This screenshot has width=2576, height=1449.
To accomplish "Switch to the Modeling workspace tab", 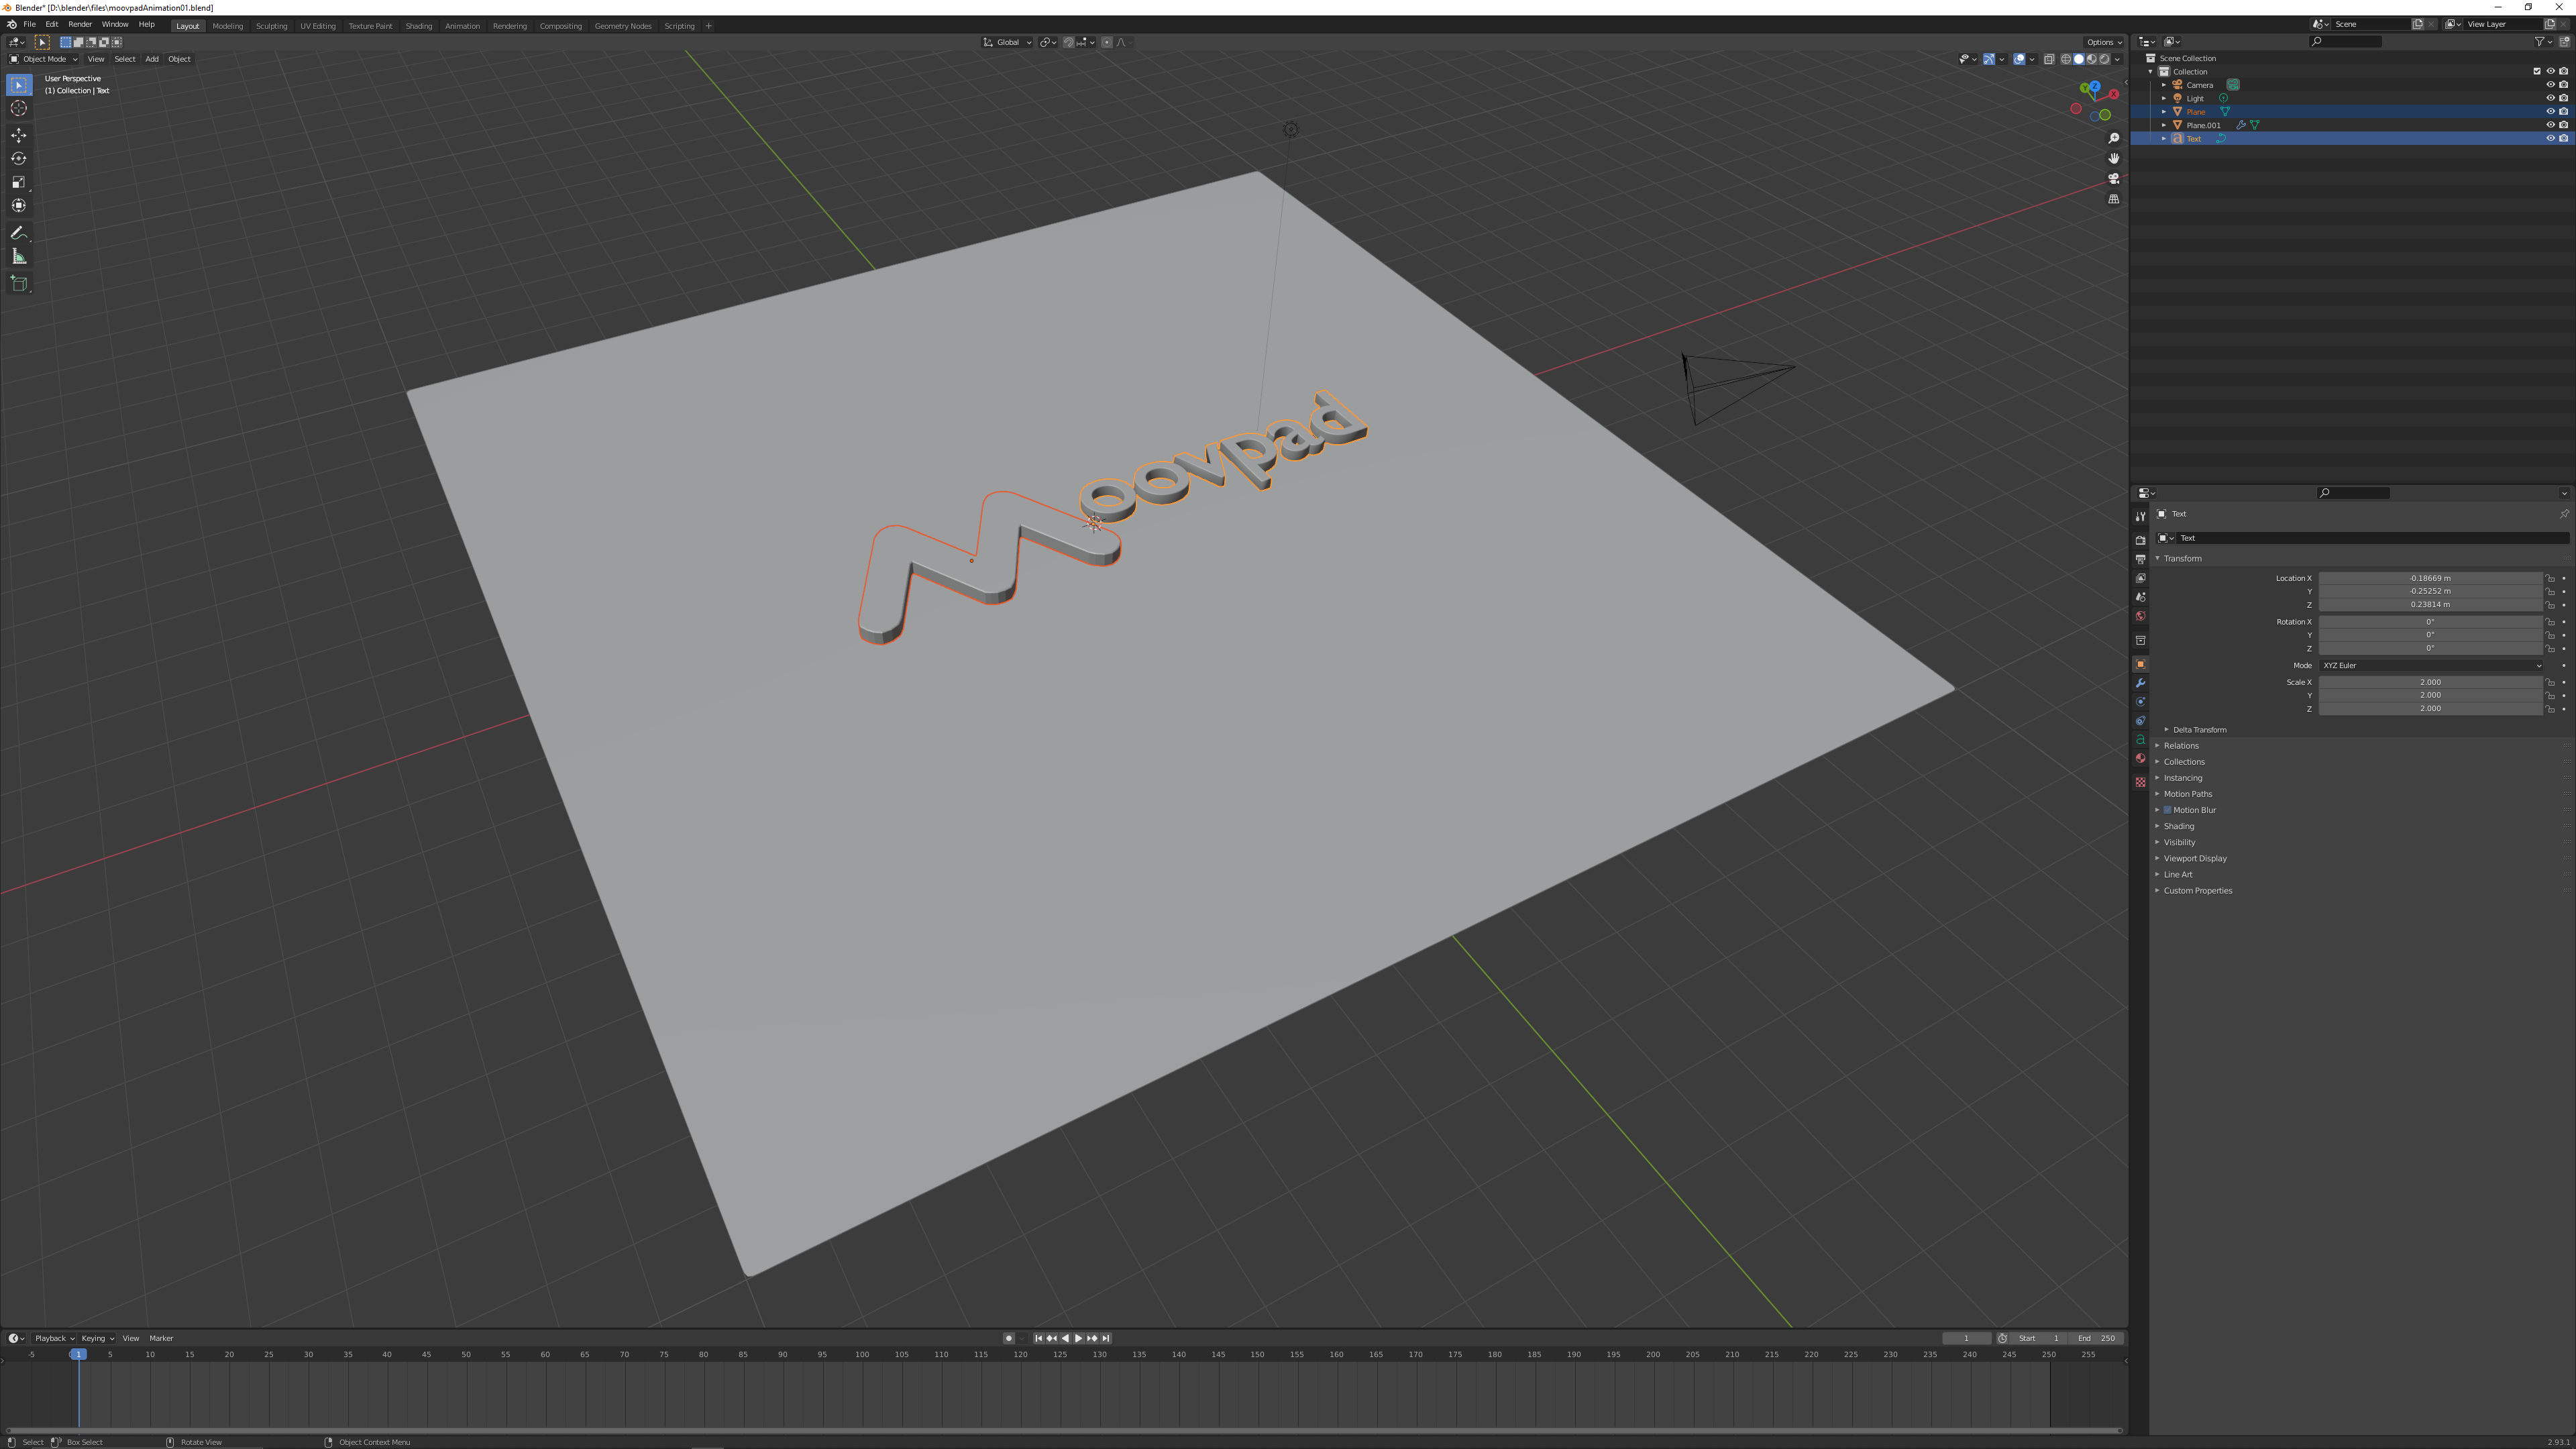I will click(x=228, y=26).
